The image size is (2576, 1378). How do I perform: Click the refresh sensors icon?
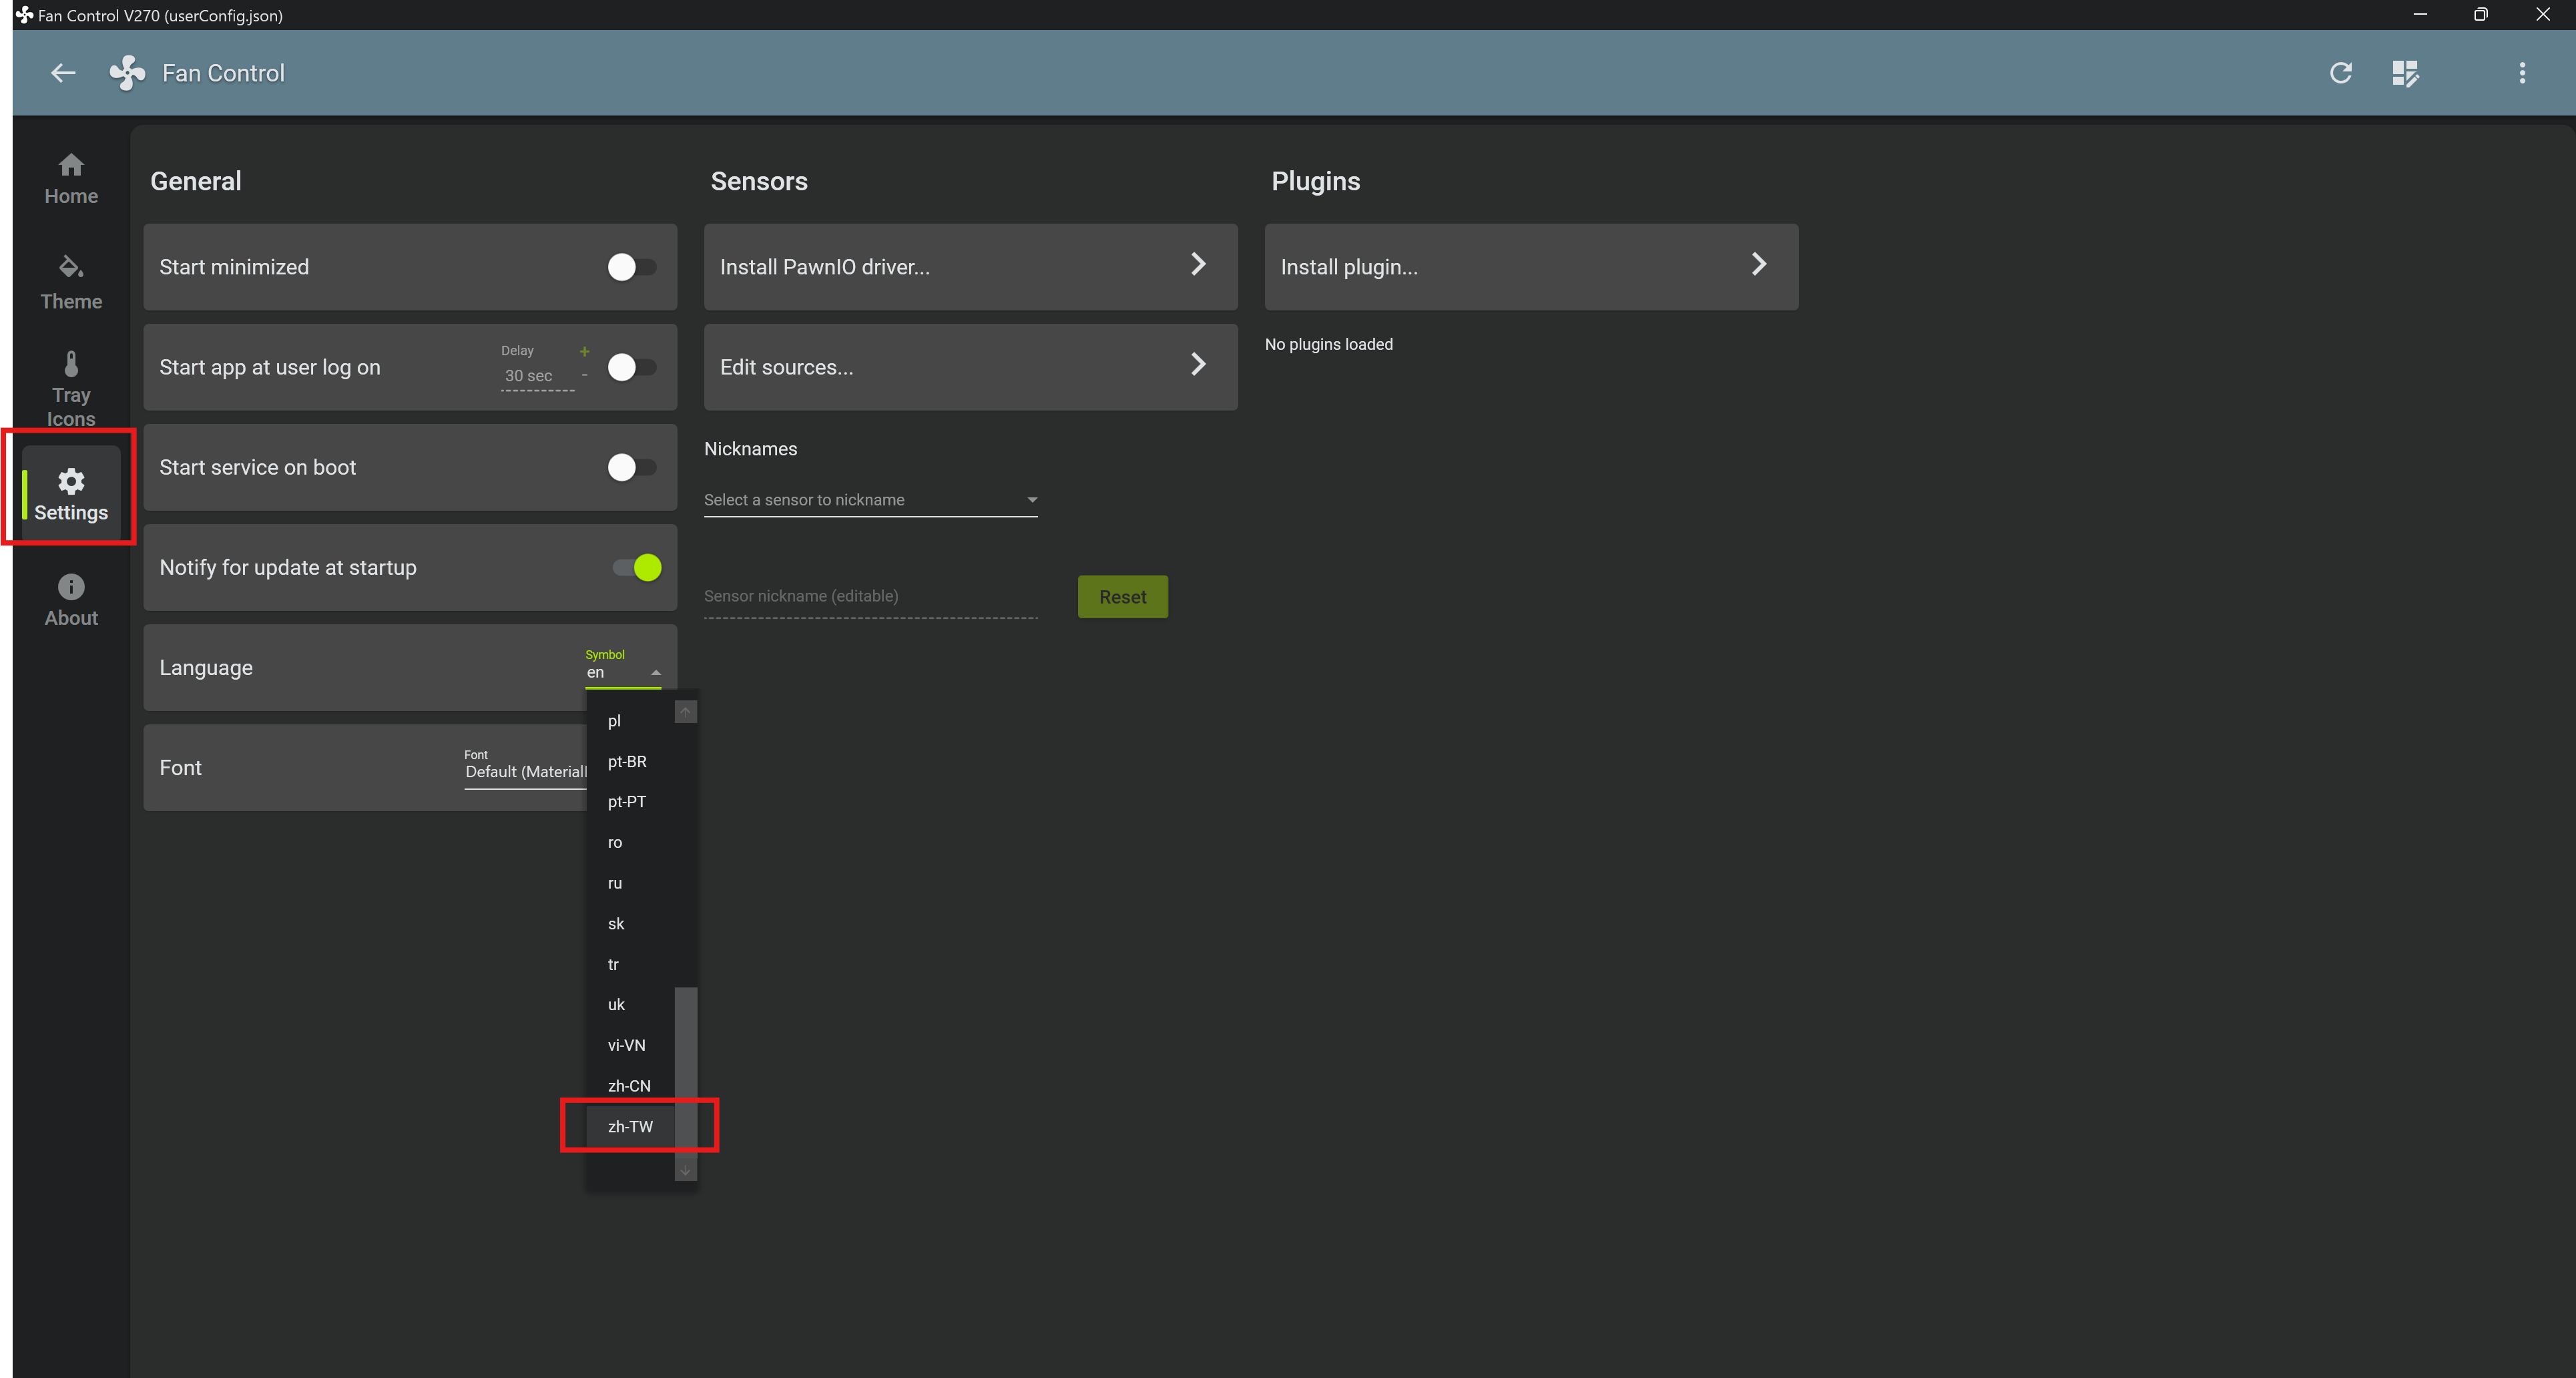pos(2341,73)
